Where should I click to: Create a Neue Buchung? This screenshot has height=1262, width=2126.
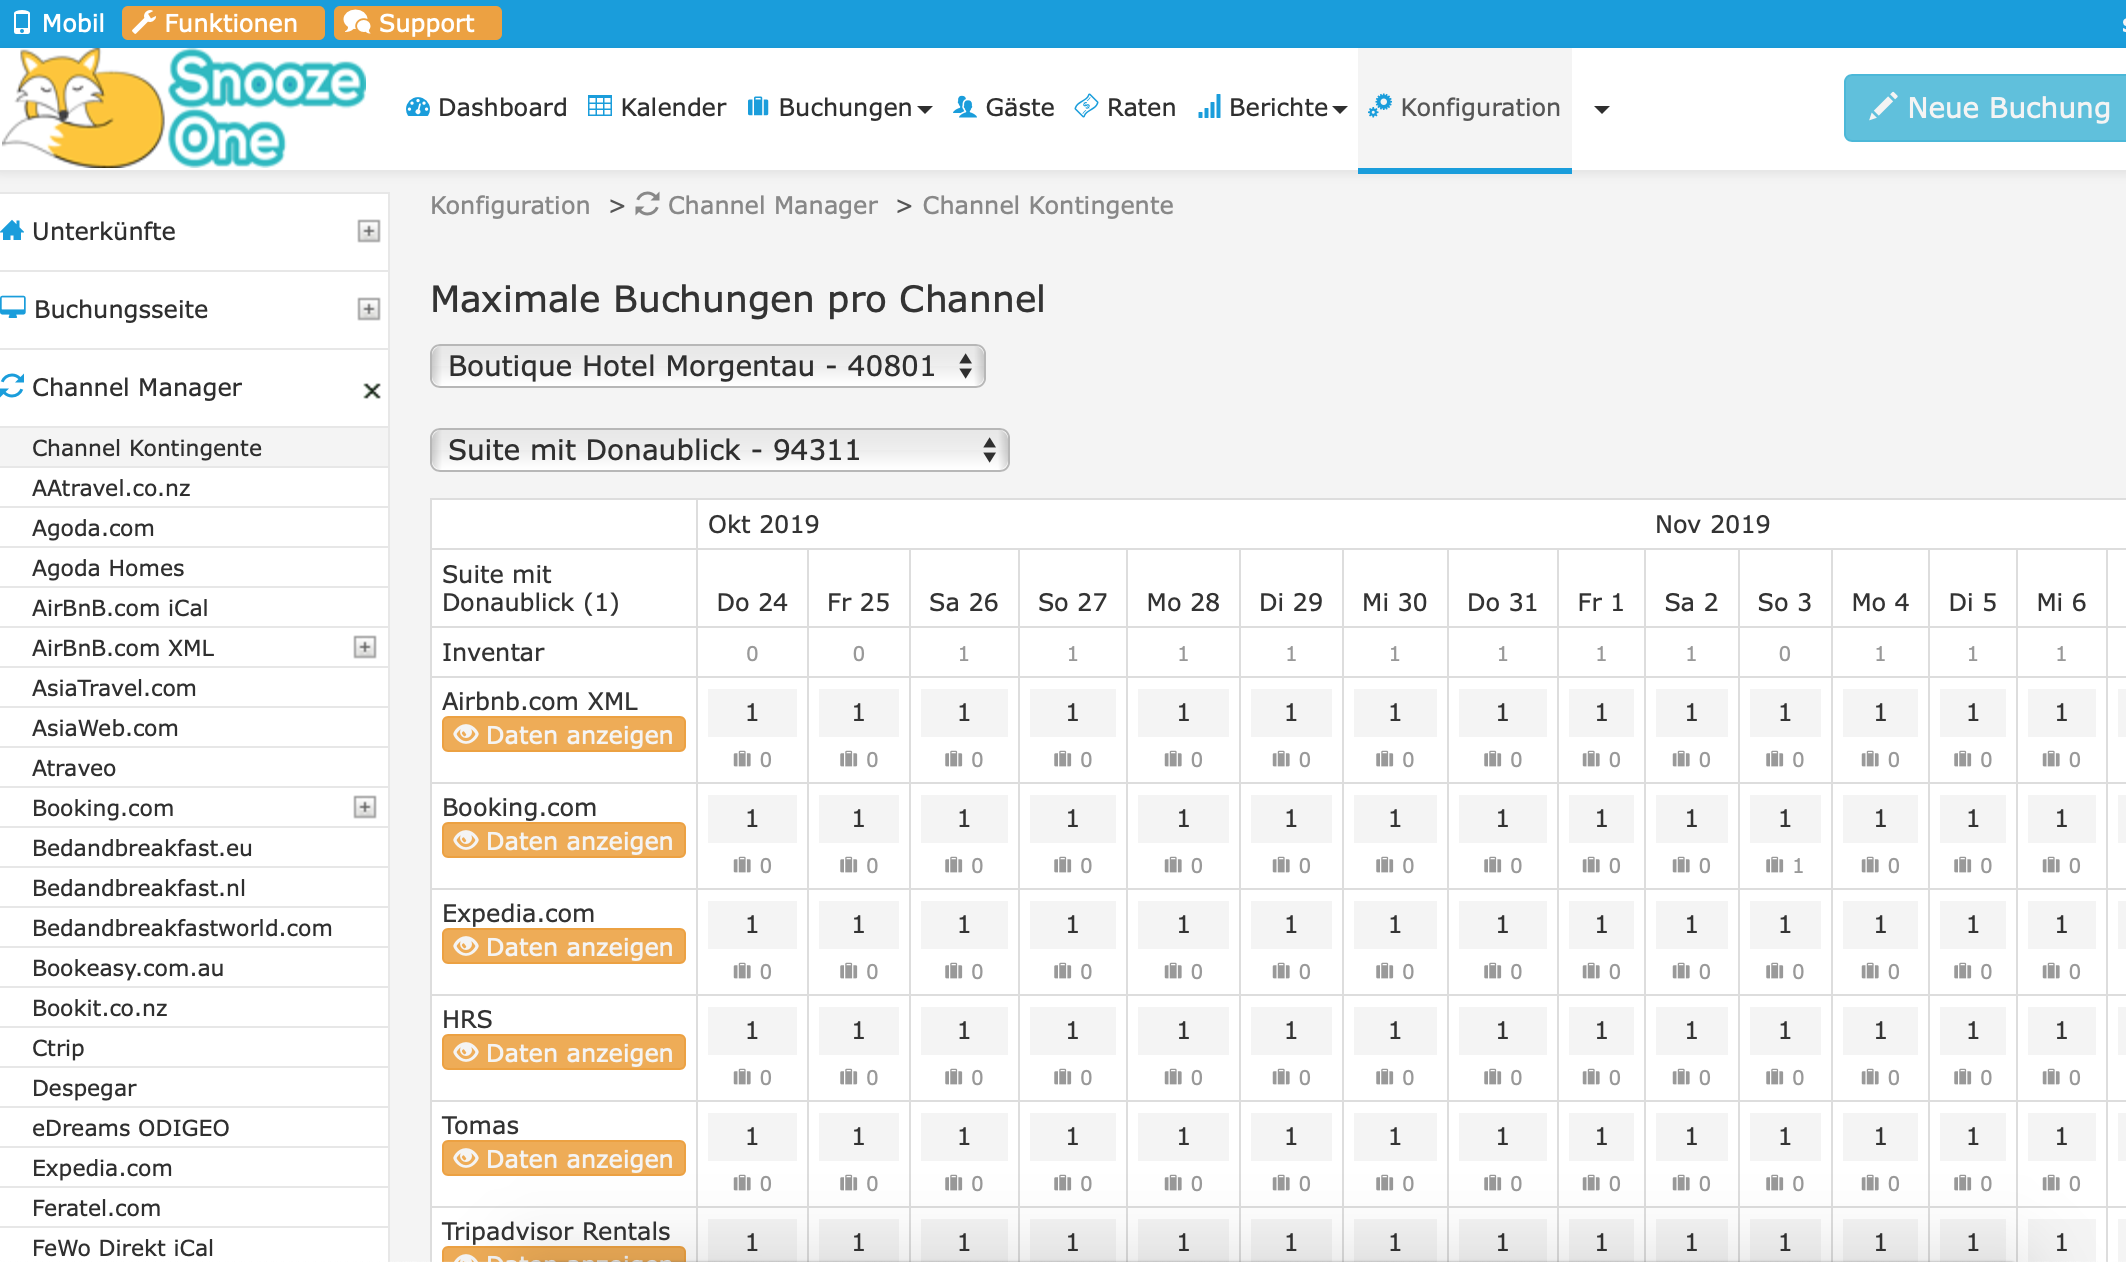1985,107
